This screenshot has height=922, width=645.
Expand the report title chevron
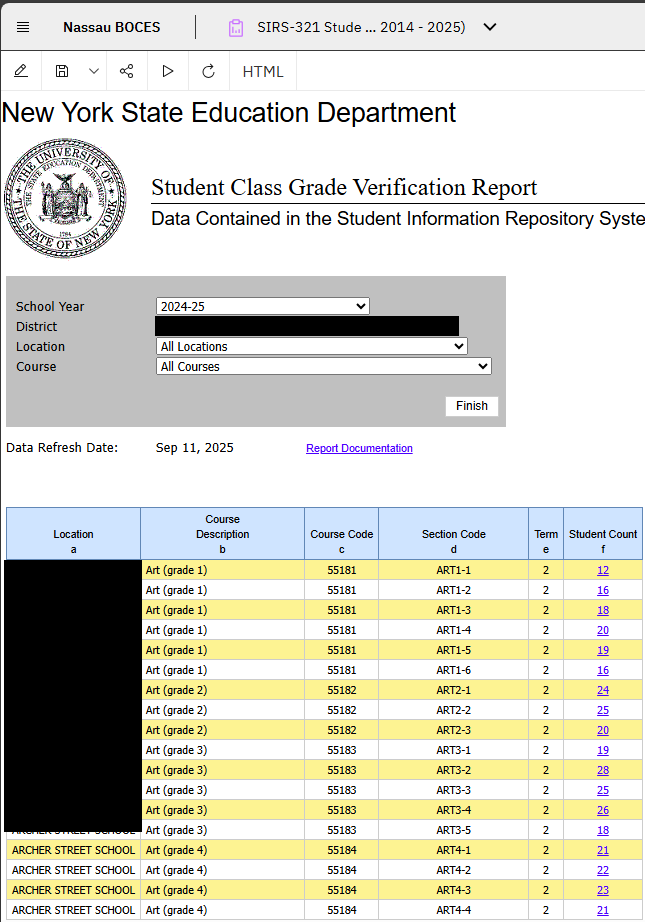click(x=490, y=27)
